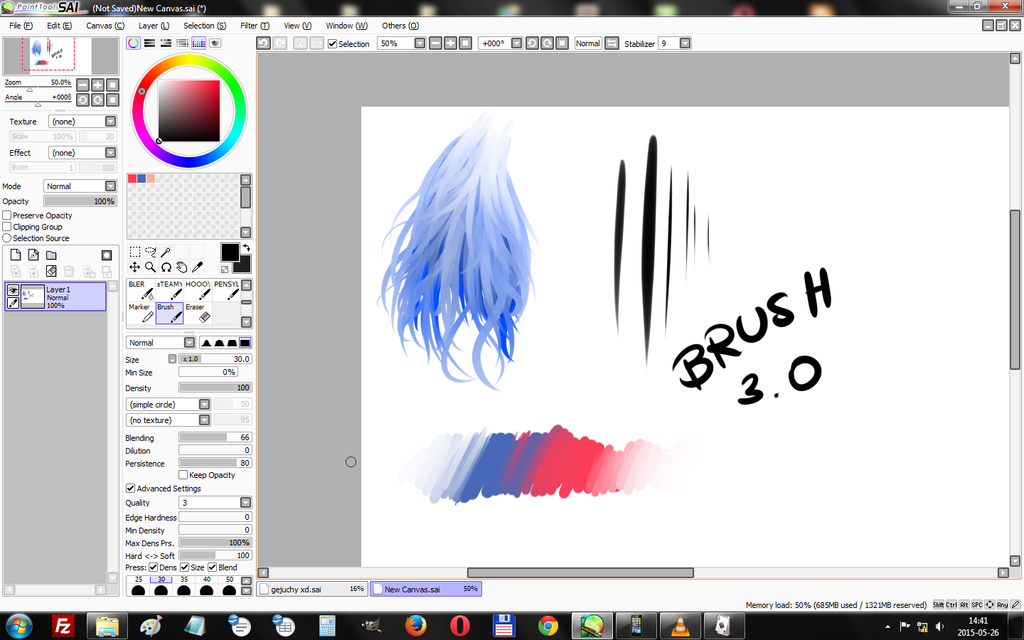Screen dimensions: 1024x640
Task: Create a new linework layer
Action: [x=33, y=255]
